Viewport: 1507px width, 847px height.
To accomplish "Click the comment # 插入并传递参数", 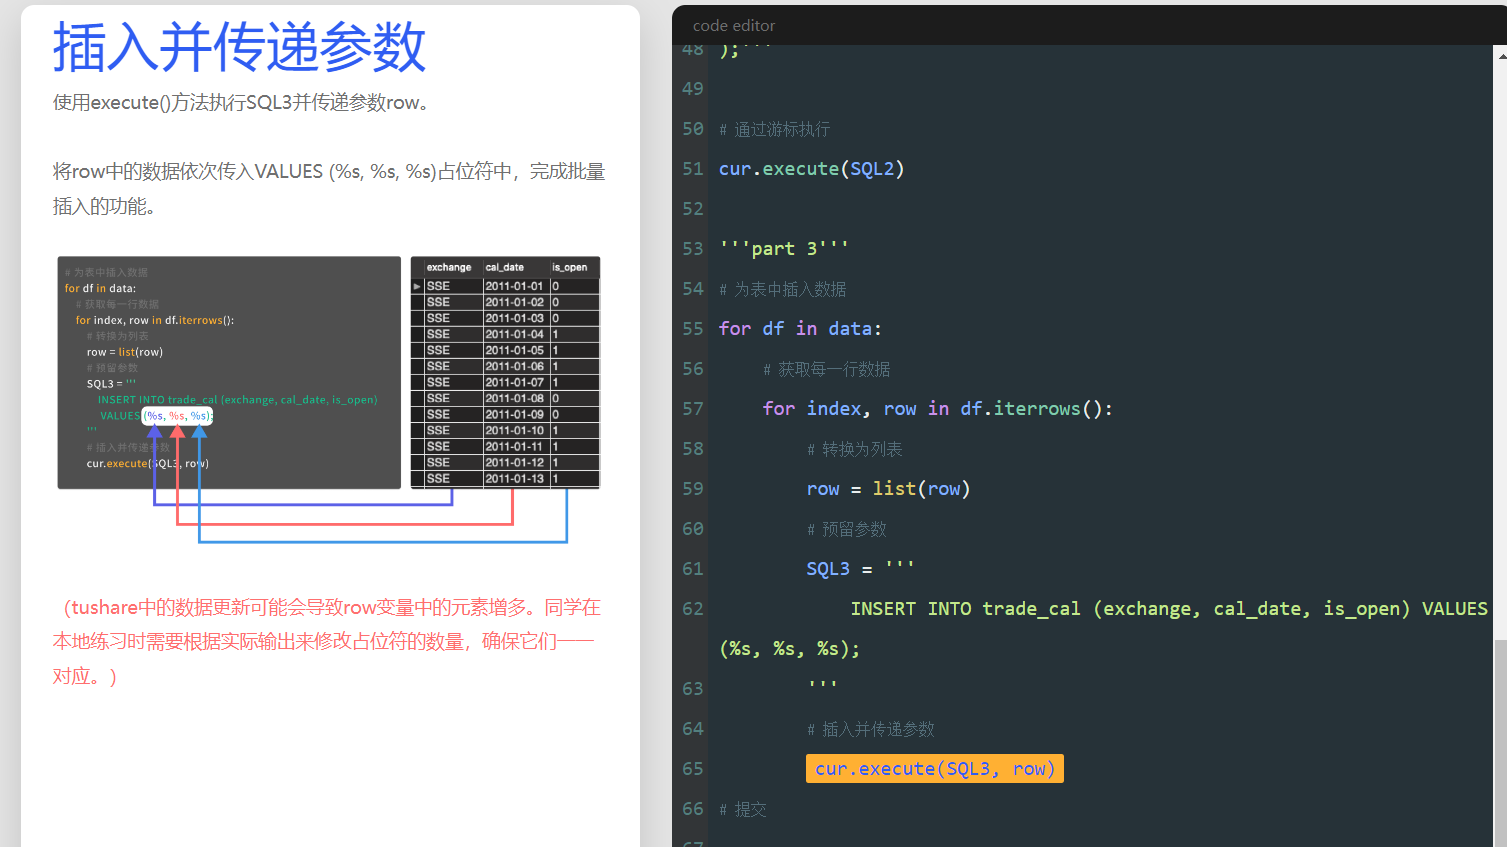I will 870,729.
